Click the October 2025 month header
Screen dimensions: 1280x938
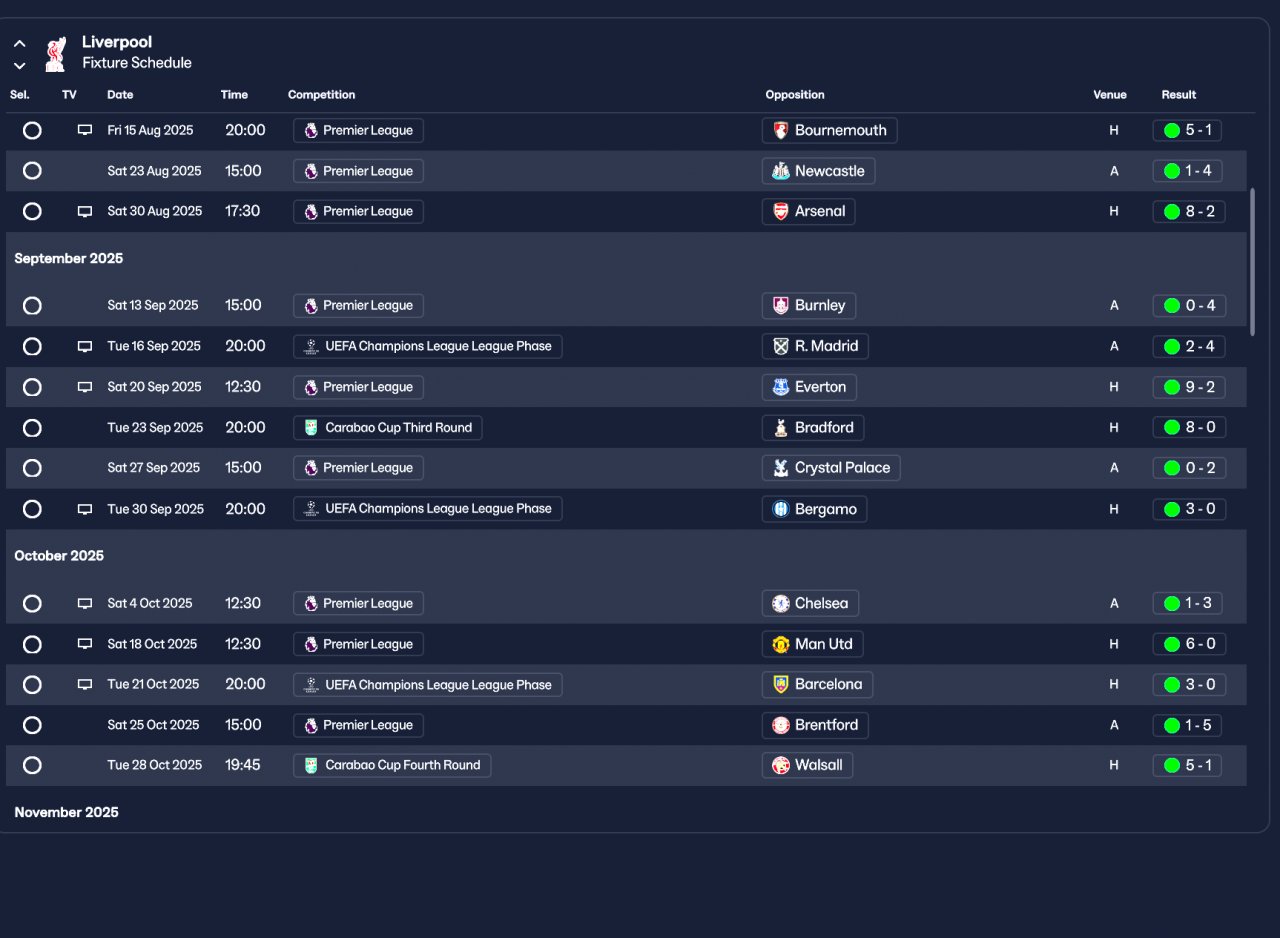point(59,556)
